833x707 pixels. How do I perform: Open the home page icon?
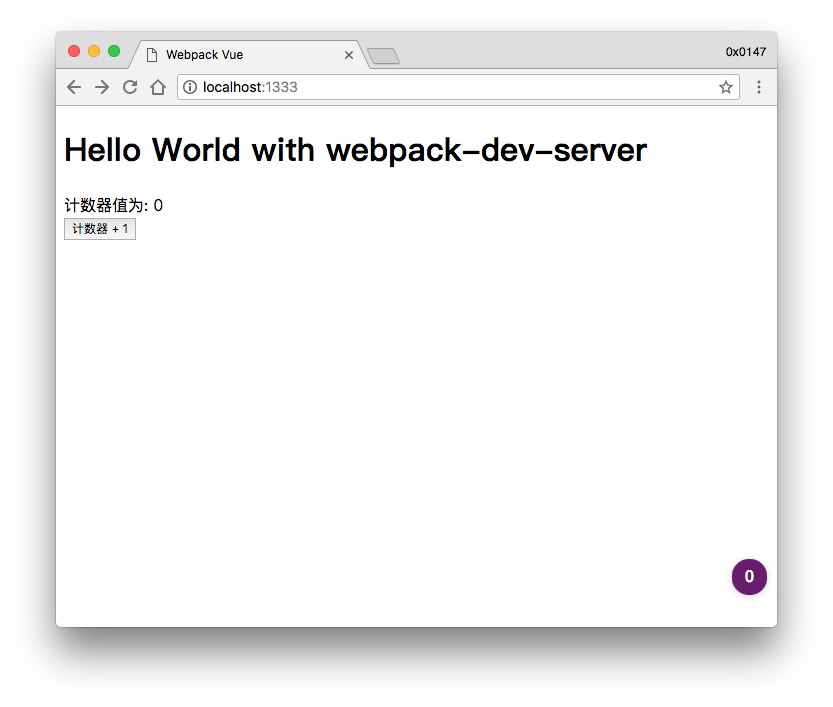pyautogui.click(x=157, y=87)
